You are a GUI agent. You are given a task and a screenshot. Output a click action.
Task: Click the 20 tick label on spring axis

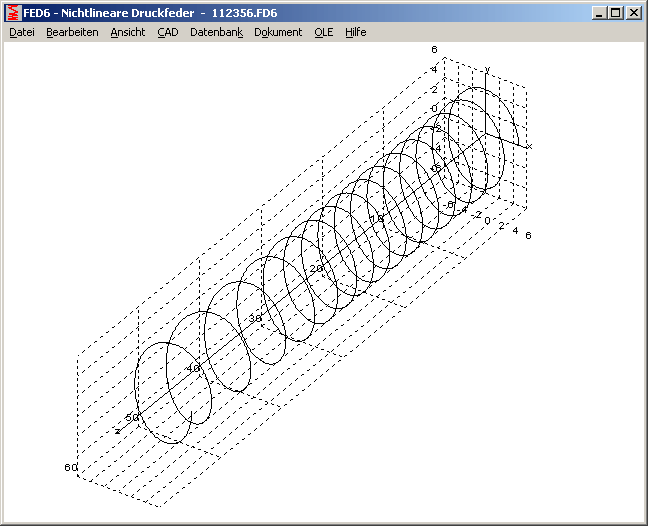pyautogui.click(x=316, y=269)
